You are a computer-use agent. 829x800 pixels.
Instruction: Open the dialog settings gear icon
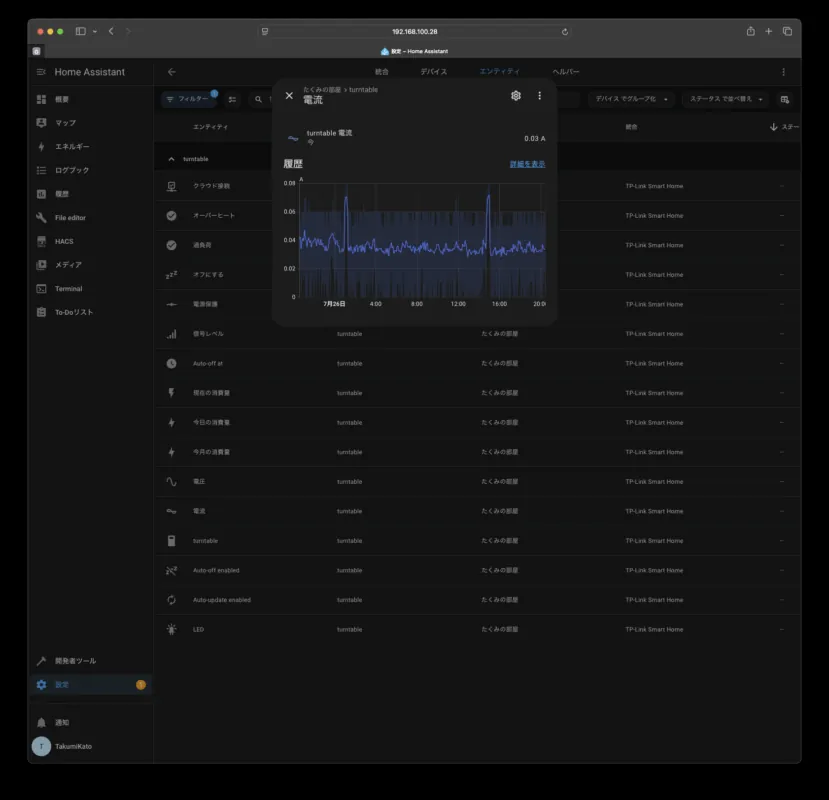(x=516, y=96)
